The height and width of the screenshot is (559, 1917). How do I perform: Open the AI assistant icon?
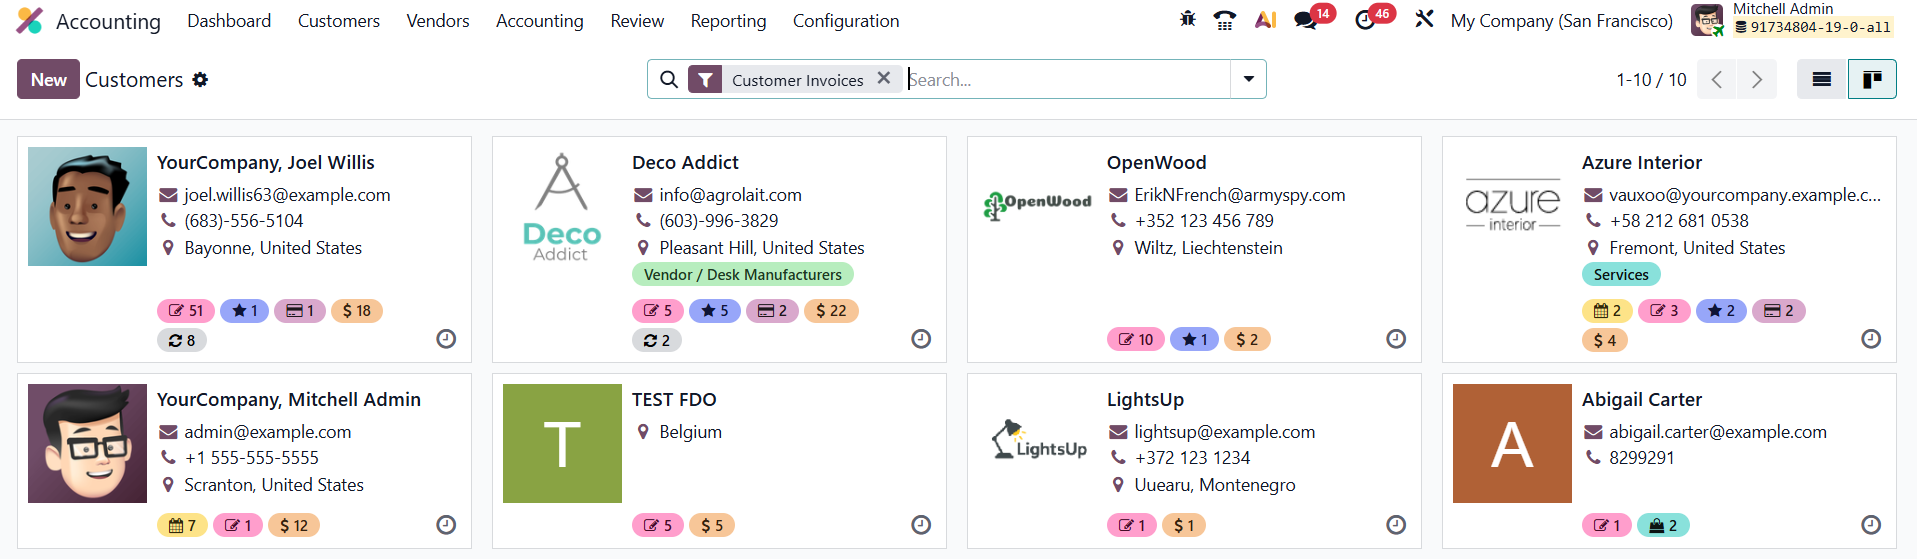(1265, 20)
